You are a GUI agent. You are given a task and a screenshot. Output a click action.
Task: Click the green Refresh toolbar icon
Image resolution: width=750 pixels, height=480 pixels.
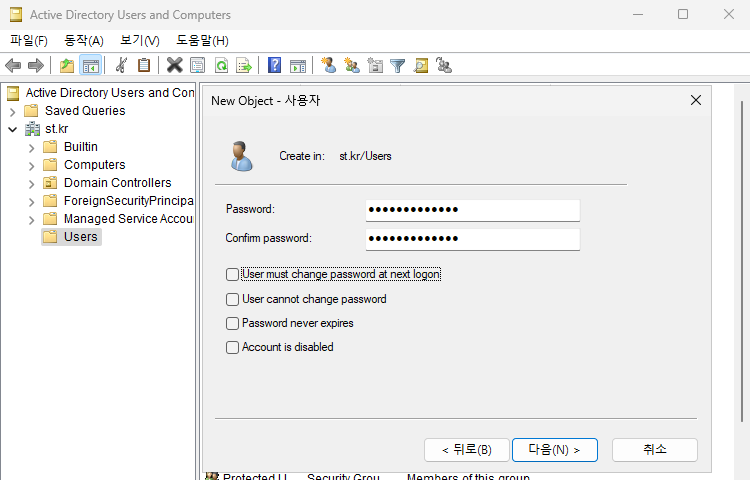[221, 65]
